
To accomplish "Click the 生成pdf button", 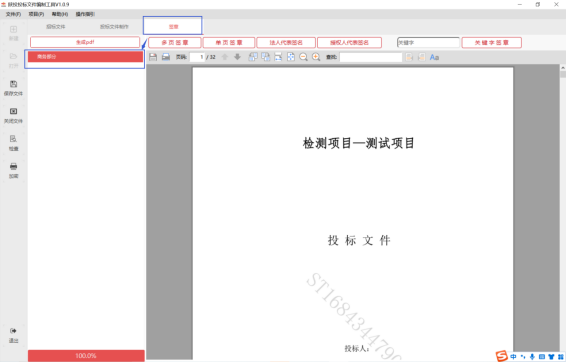I will click(85, 42).
